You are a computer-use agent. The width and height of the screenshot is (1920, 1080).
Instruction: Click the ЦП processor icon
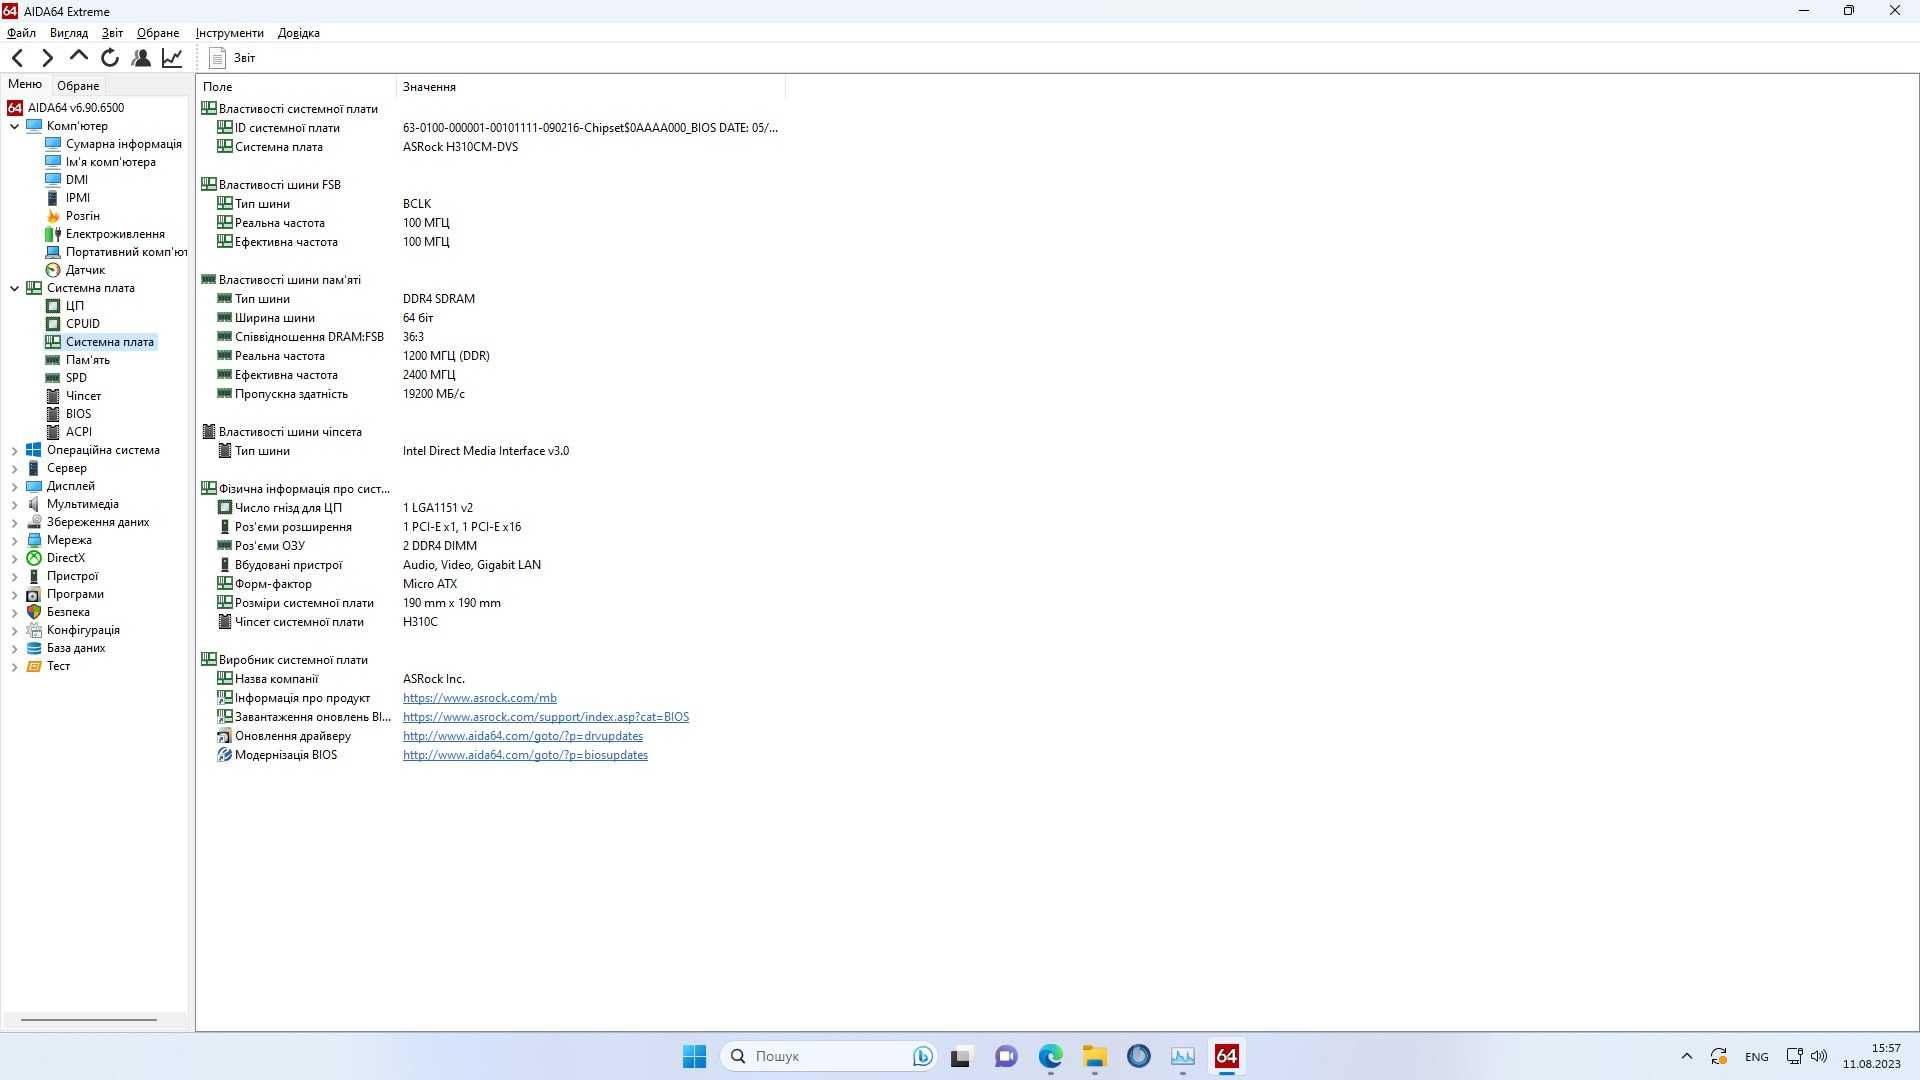click(53, 306)
